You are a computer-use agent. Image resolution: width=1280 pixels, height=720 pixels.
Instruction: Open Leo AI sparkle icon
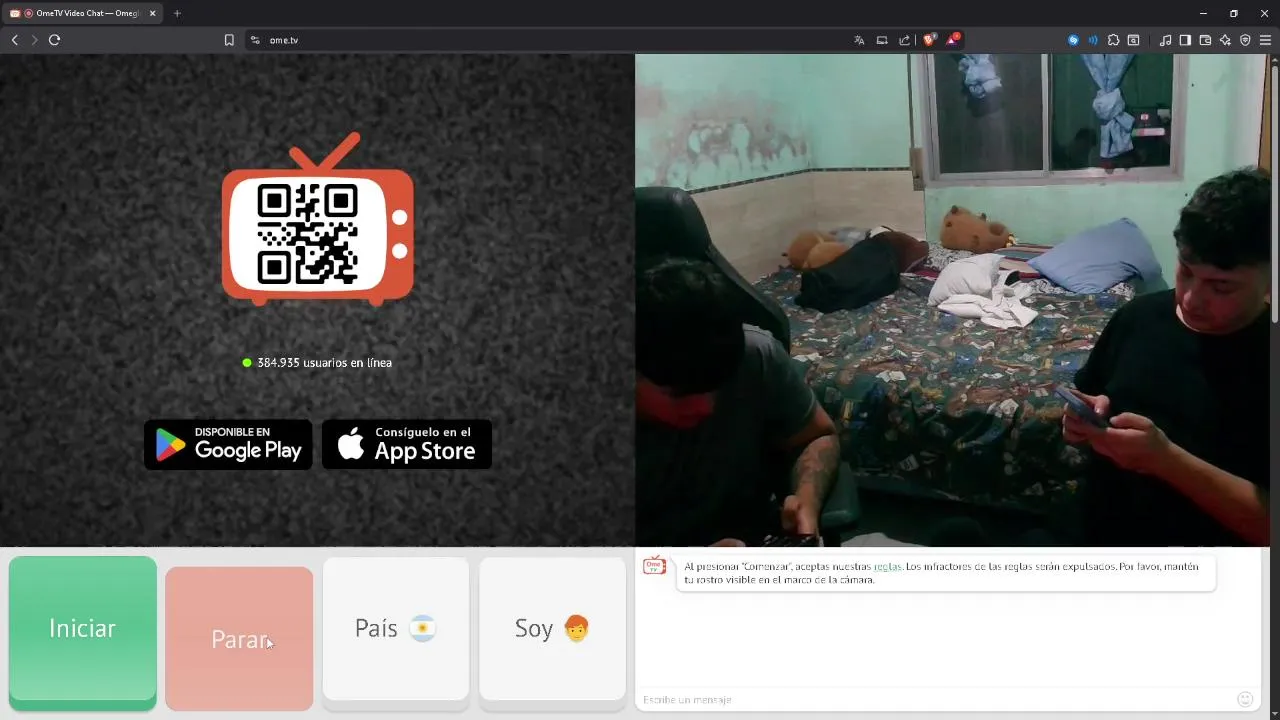click(x=1225, y=40)
